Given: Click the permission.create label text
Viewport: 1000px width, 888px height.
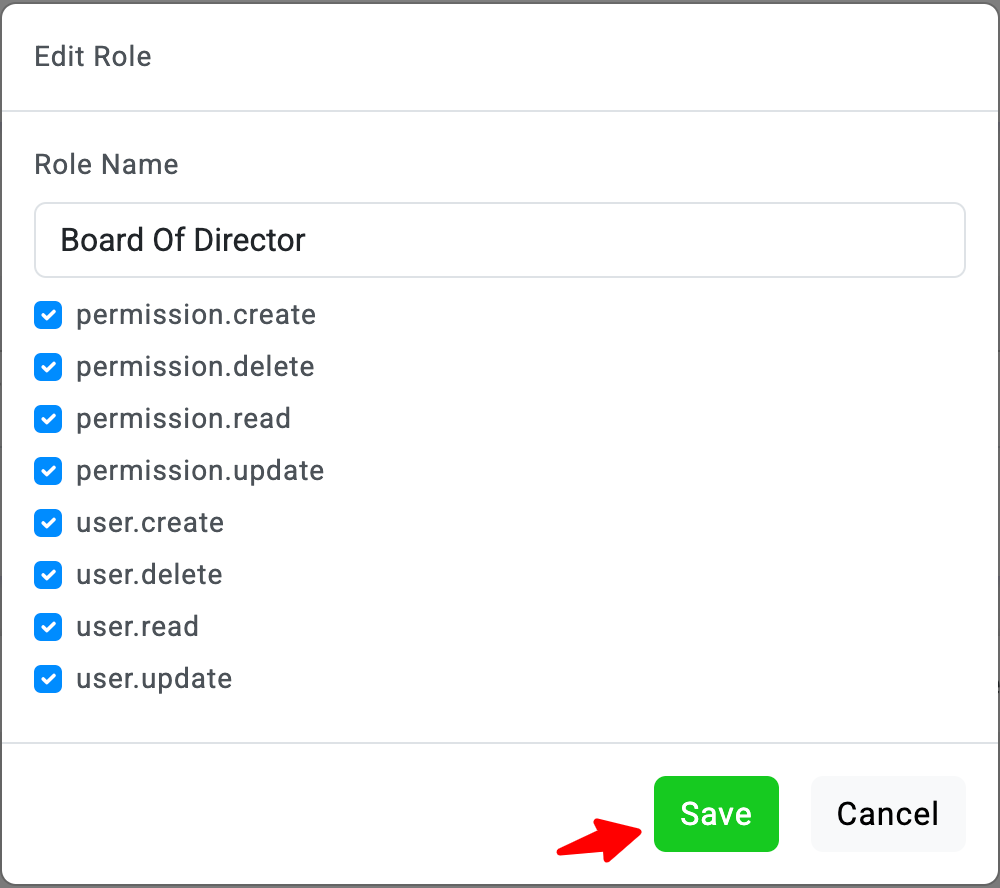Looking at the screenshot, I should tap(196, 315).
